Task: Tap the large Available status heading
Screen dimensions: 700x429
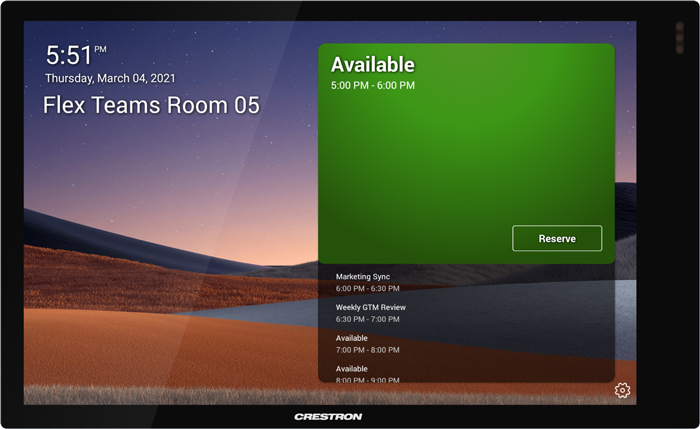Action: [x=372, y=65]
